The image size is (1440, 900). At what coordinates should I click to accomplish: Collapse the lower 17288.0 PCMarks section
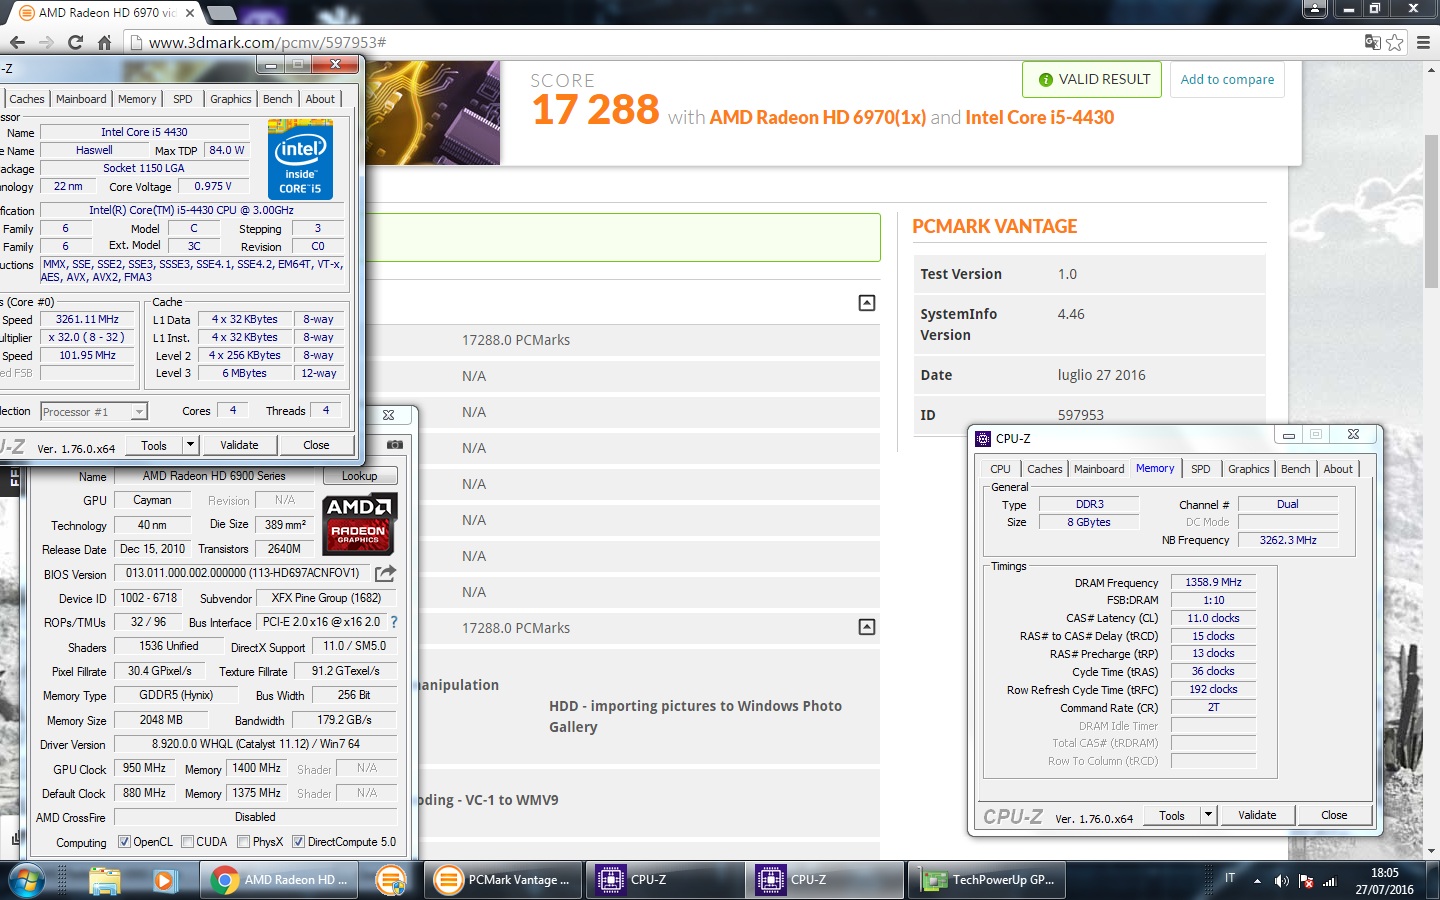pos(867,627)
